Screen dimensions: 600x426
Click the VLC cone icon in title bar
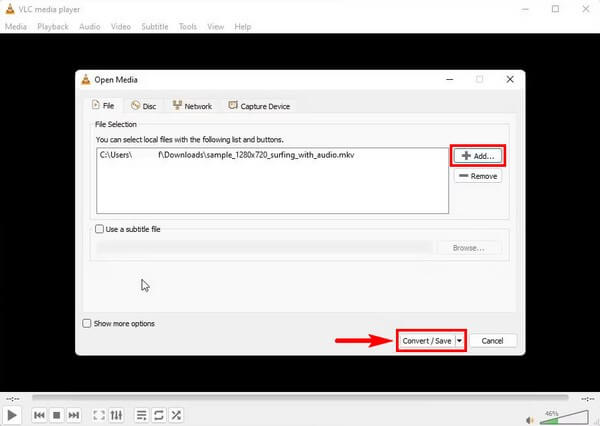[x=10, y=9]
